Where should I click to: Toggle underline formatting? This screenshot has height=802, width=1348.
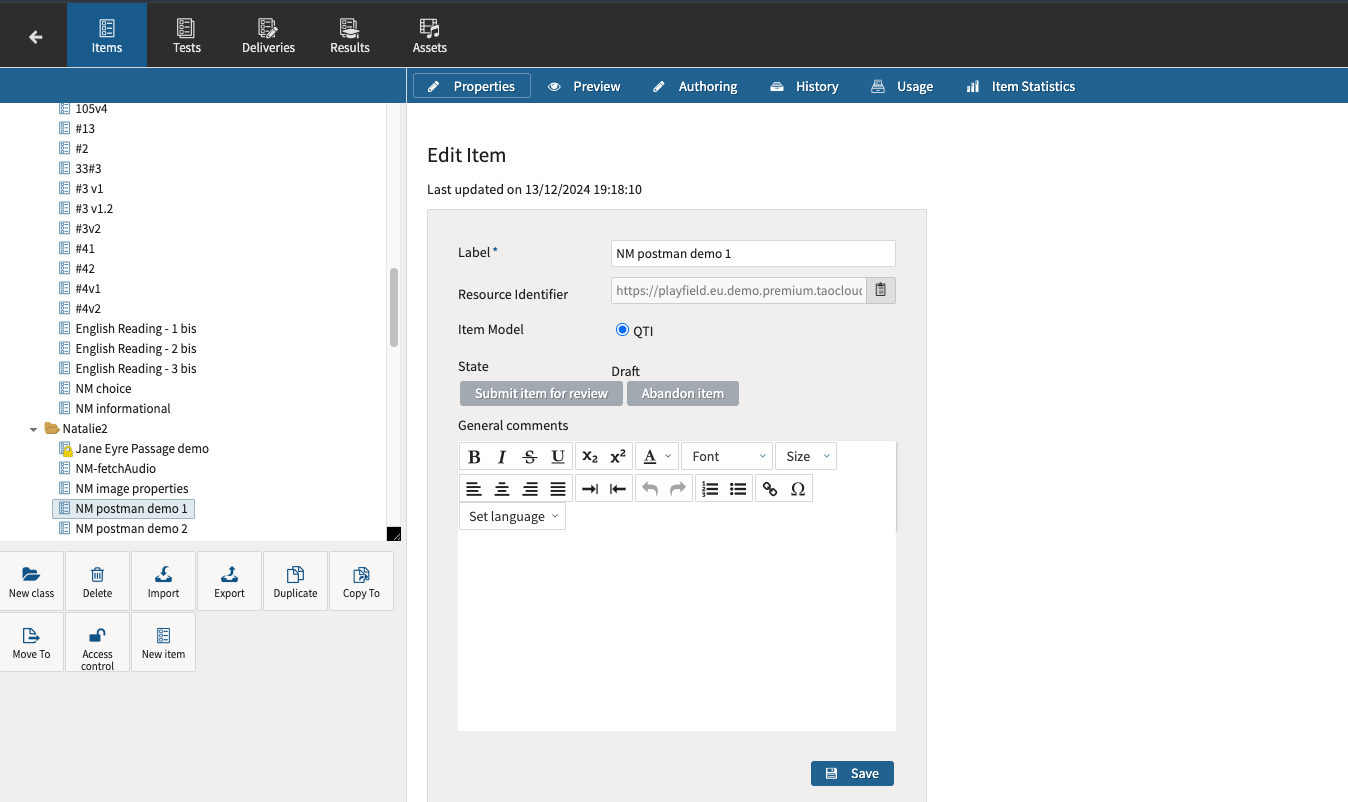pos(558,457)
